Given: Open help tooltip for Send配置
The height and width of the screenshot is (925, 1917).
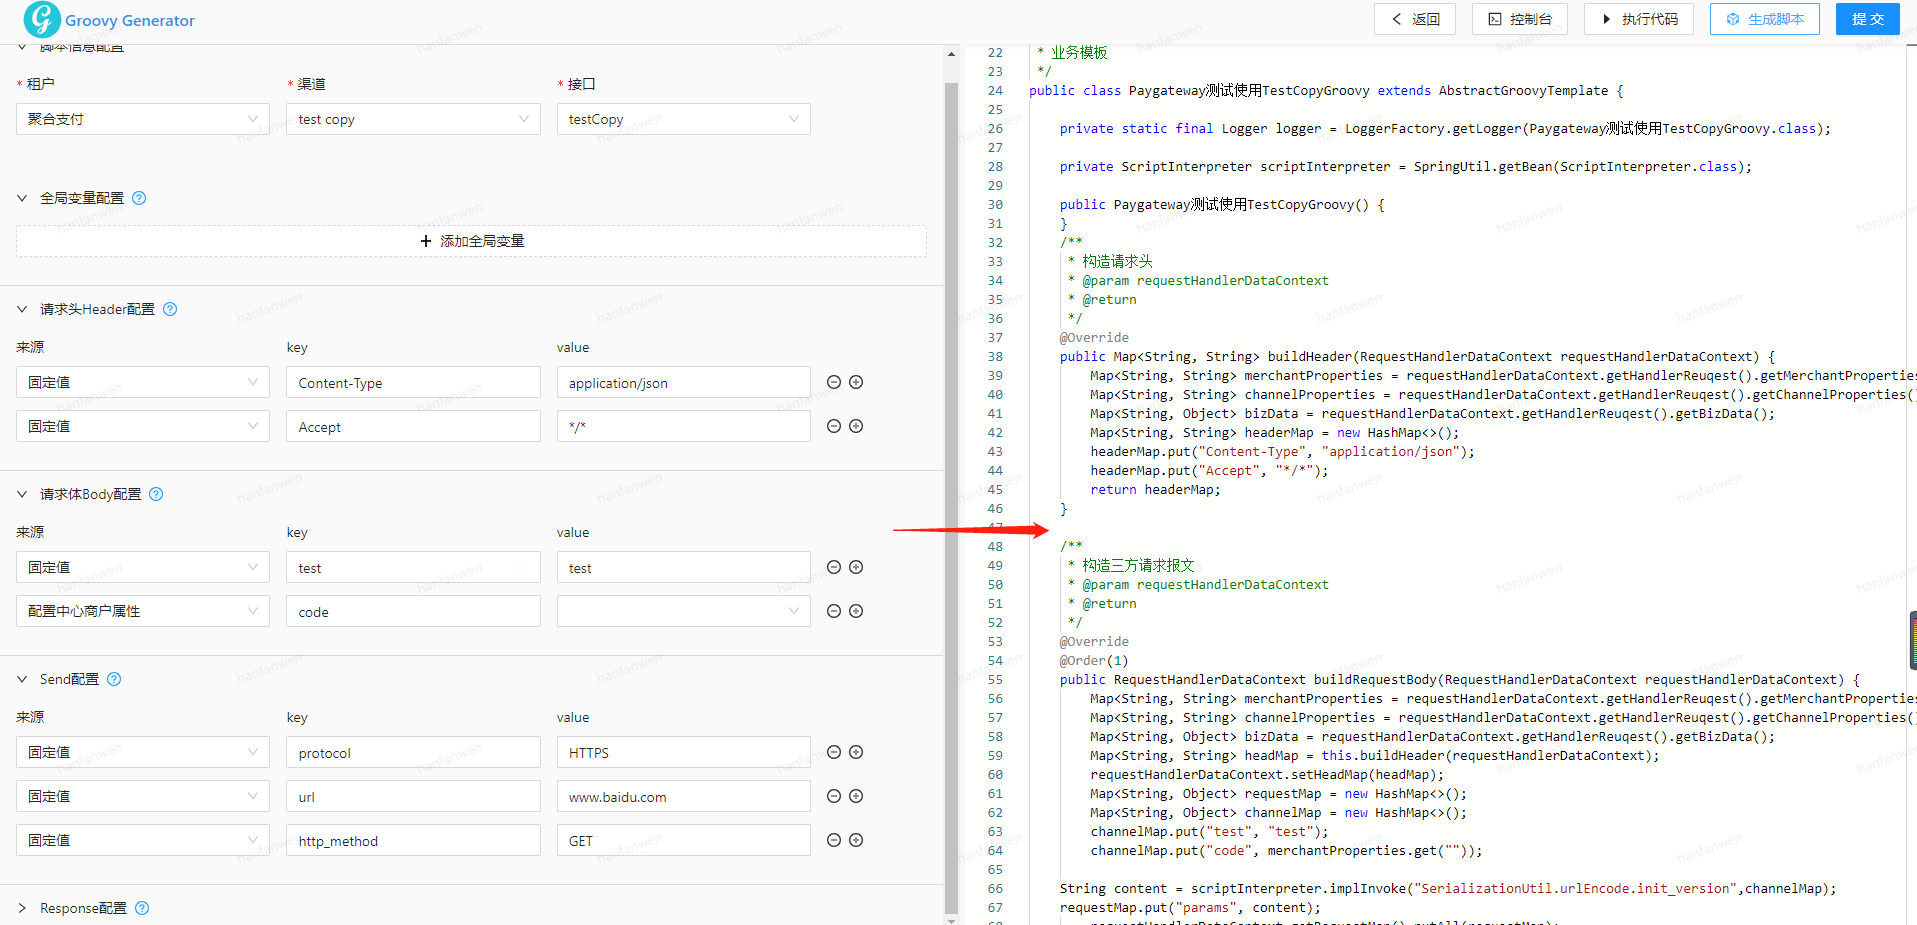Looking at the screenshot, I should coord(114,679).
